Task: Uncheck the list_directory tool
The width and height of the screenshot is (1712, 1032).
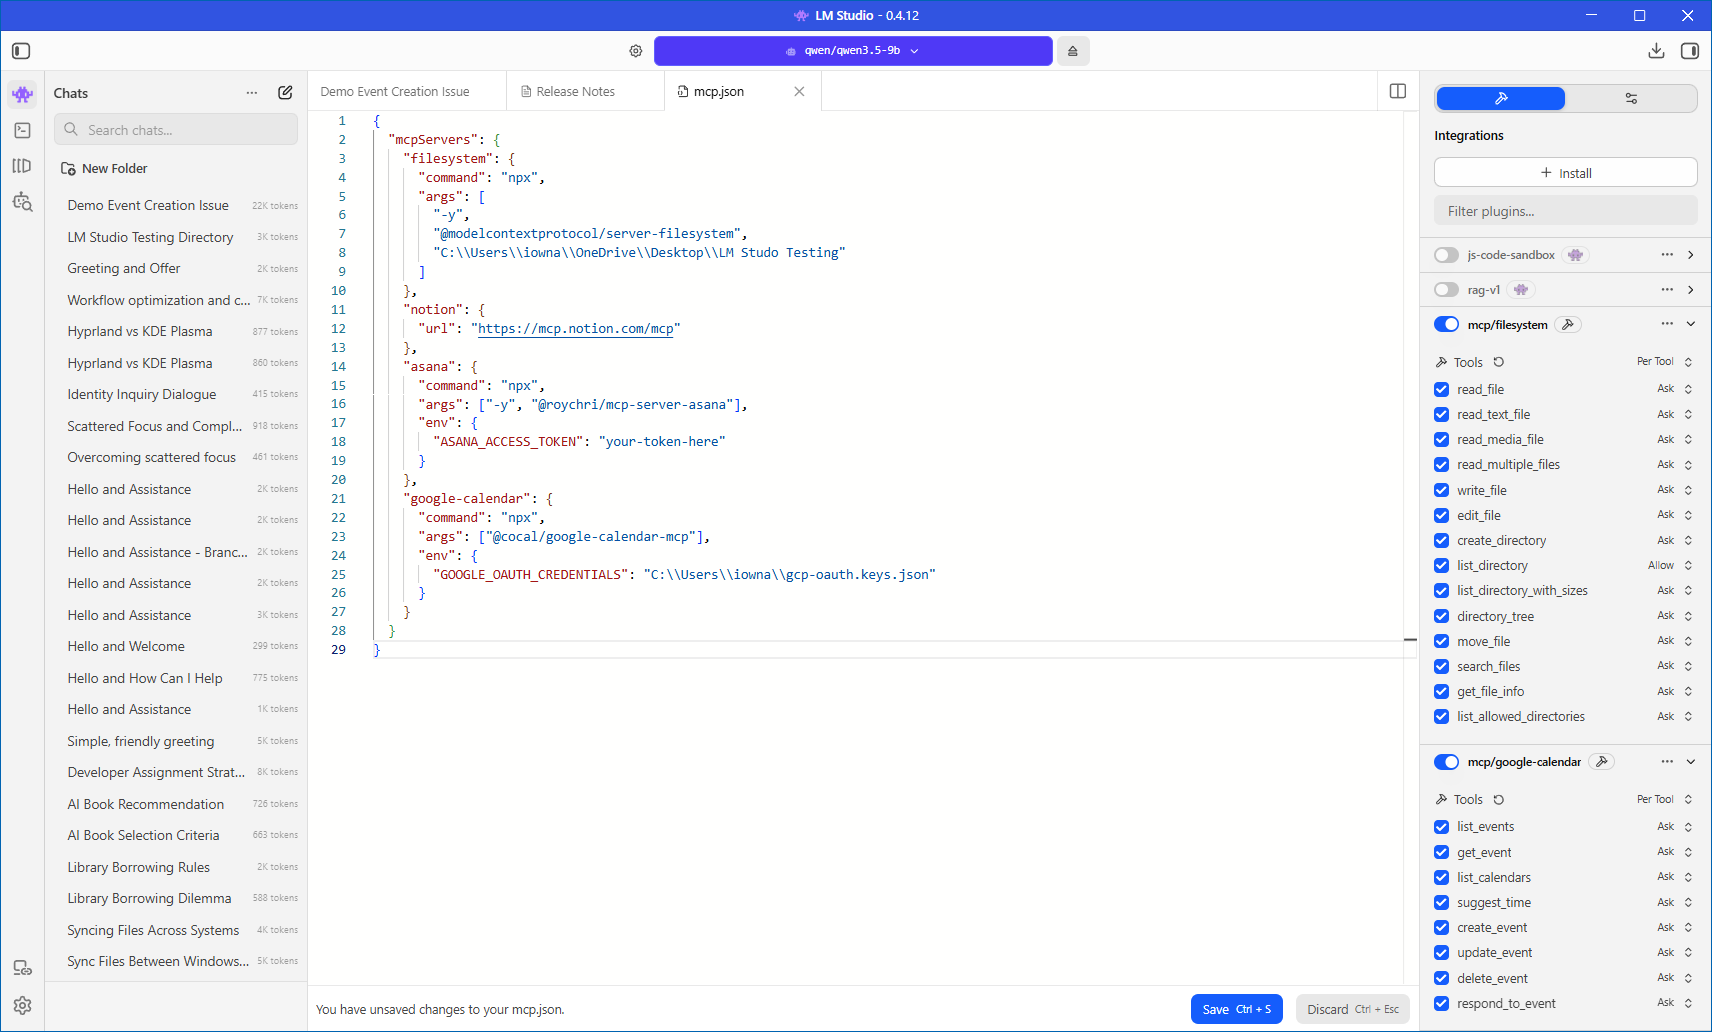Action: [1441, 565]
